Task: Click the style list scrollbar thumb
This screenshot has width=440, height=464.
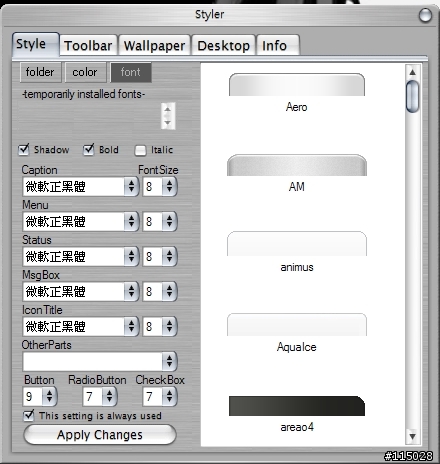Action: click(x=412, y=96)
